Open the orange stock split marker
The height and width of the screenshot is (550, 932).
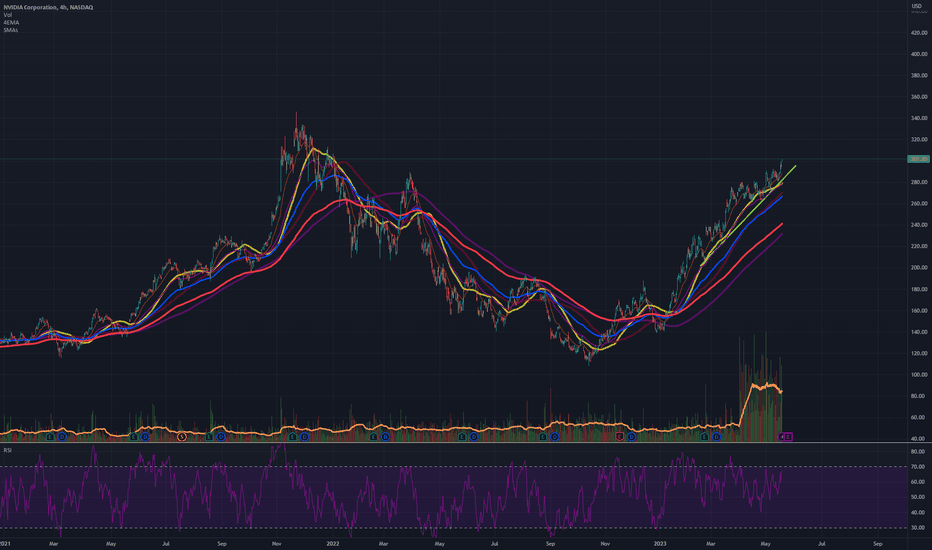pyautogui.click(x=182, y=437)
